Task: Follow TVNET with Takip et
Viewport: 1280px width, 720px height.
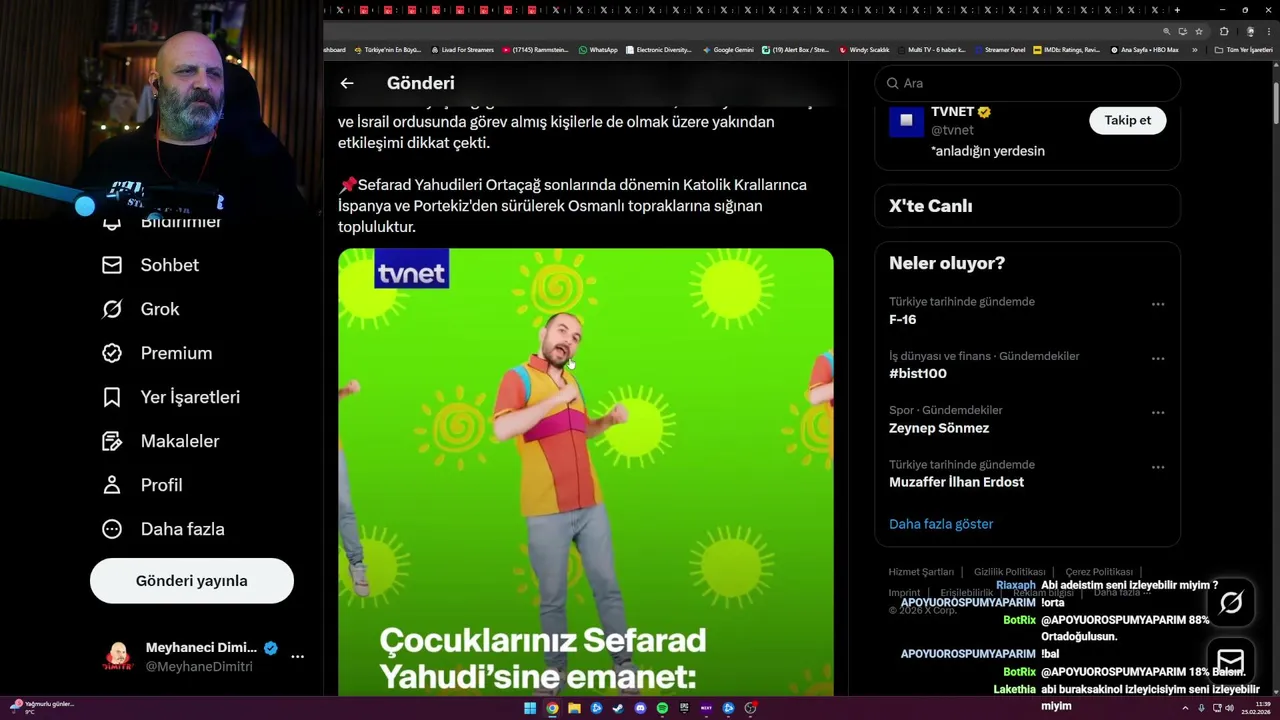Action: (1127, 120)
